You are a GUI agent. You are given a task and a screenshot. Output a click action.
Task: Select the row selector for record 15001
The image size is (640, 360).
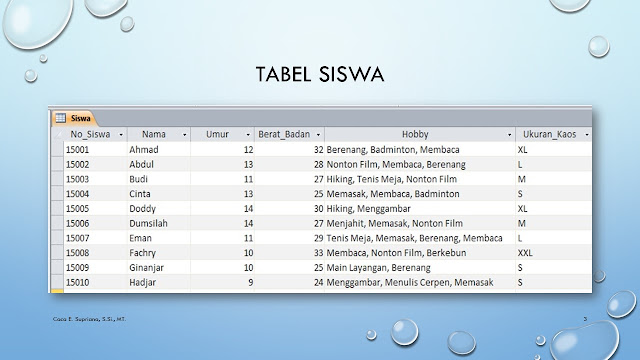(x=58, y=149)
